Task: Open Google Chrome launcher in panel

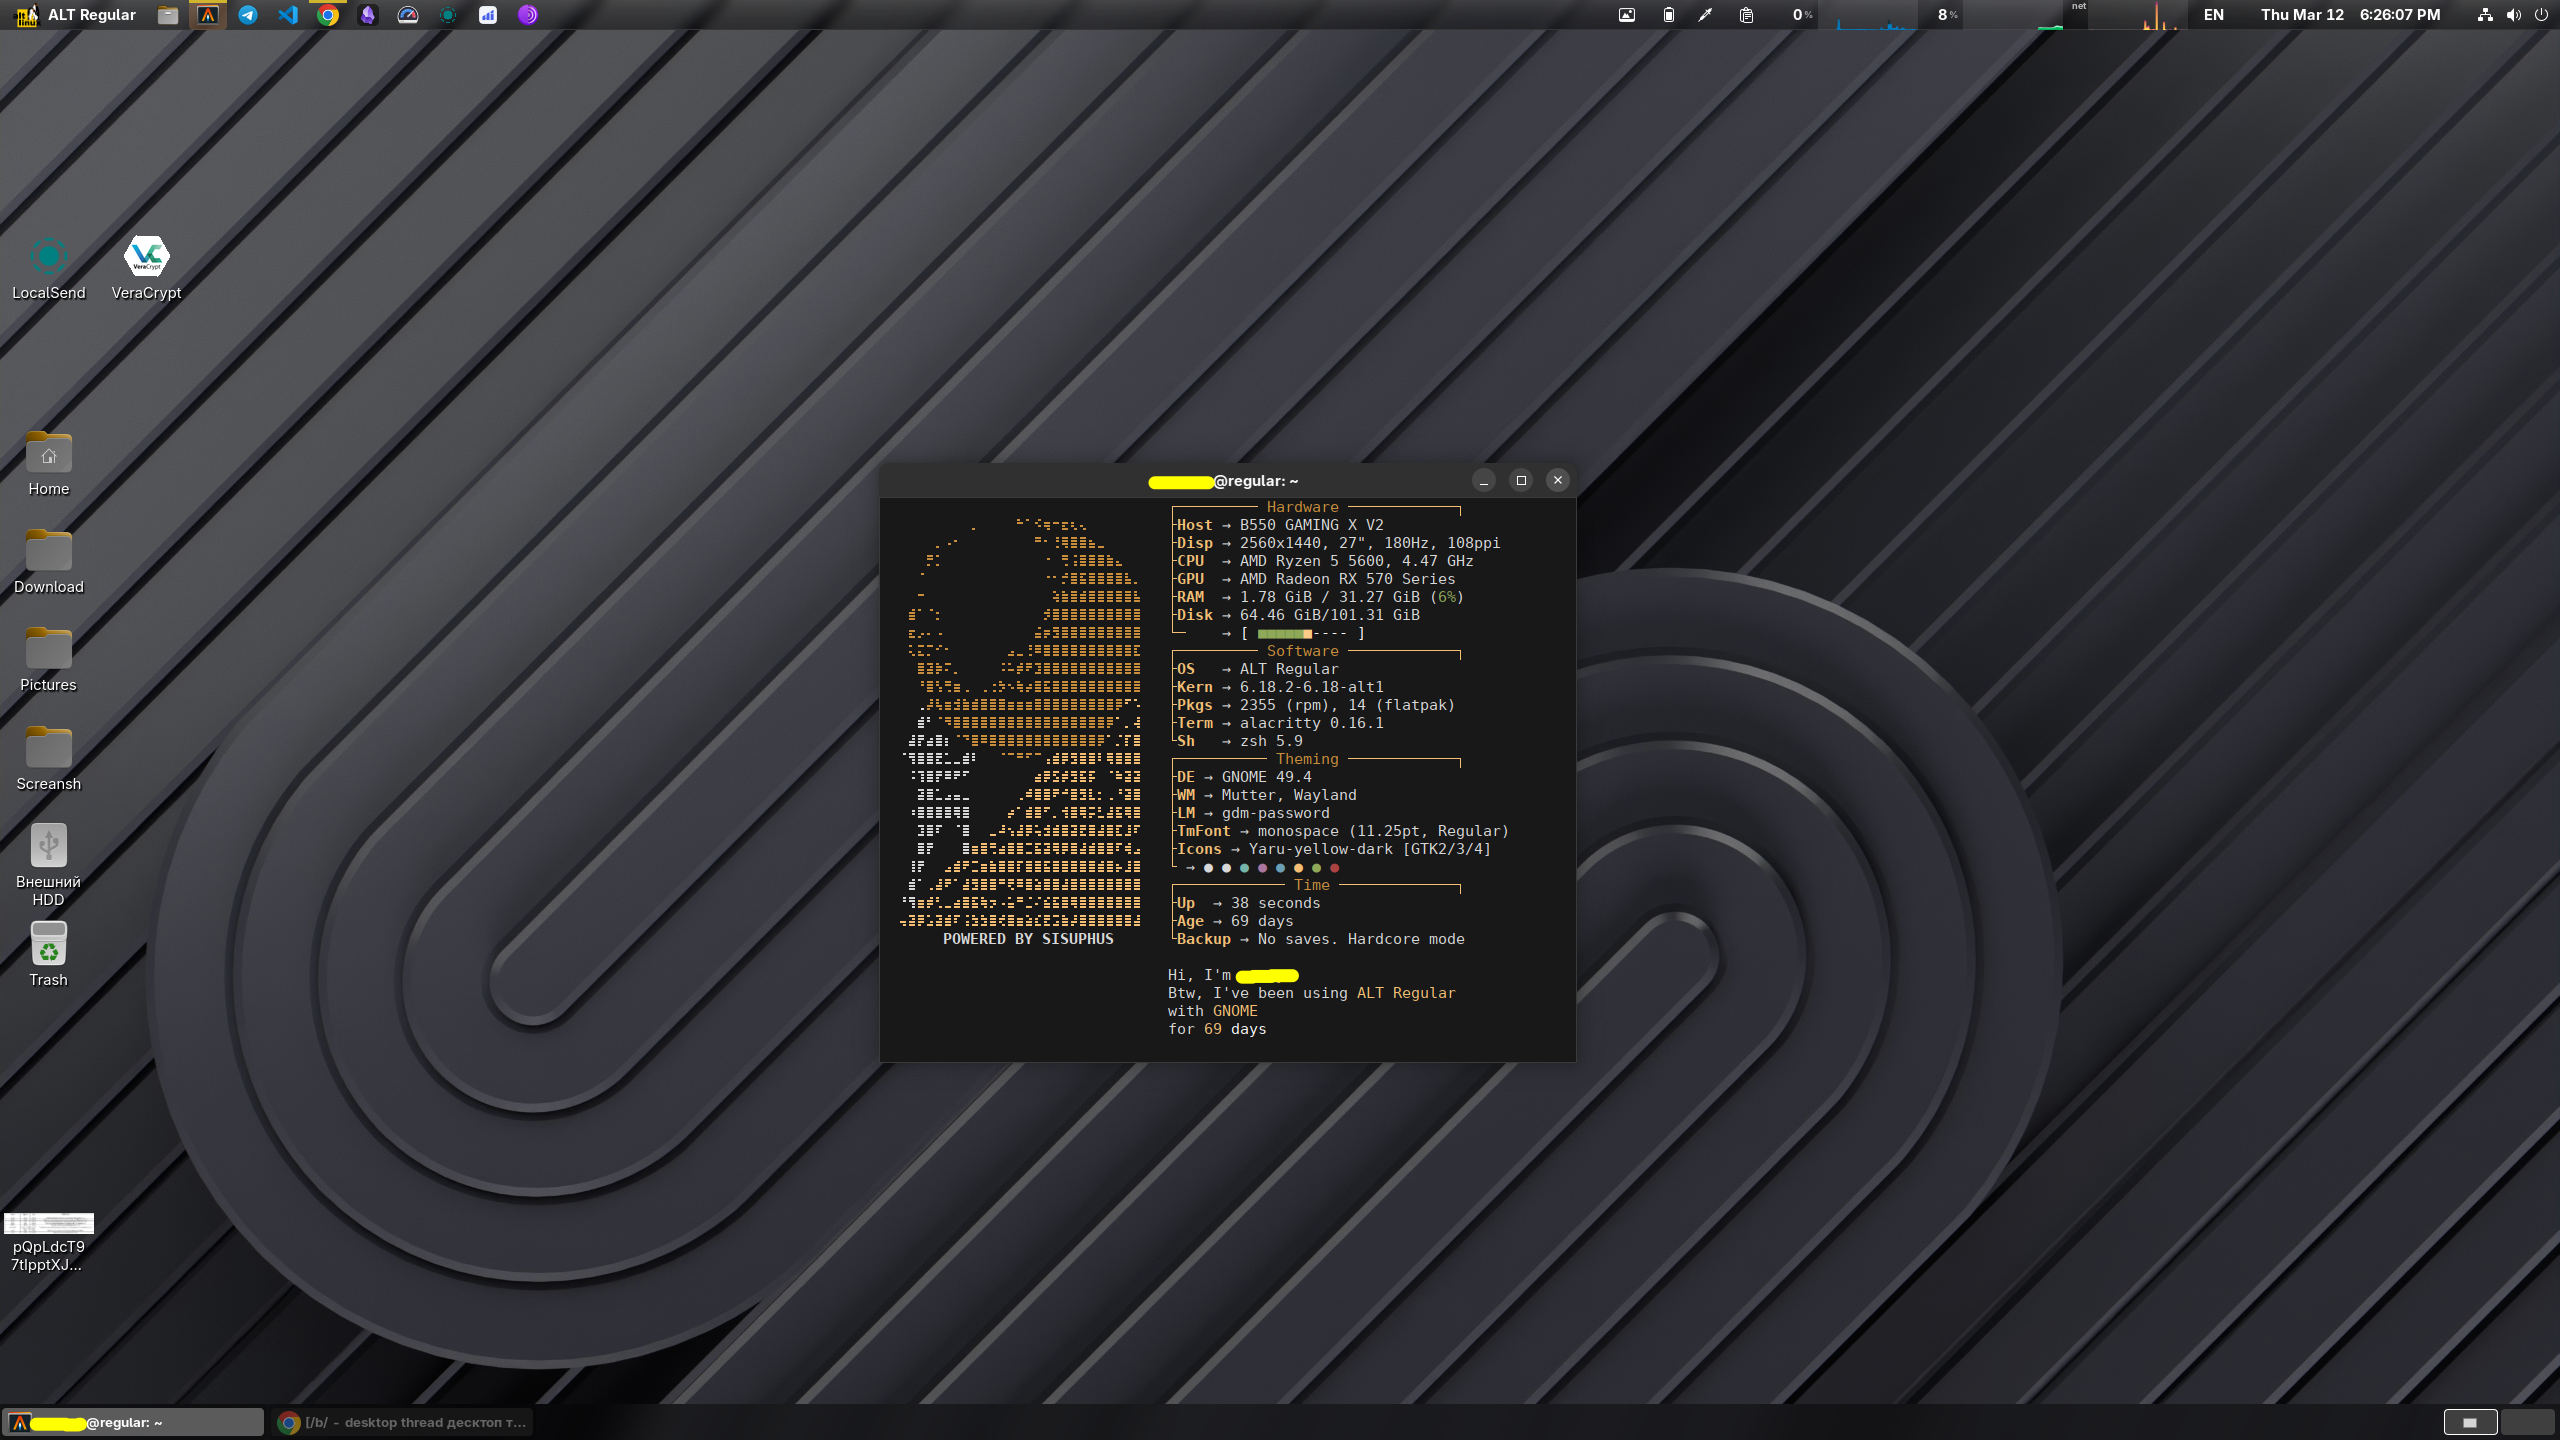Action: click(x=328, y=15)
